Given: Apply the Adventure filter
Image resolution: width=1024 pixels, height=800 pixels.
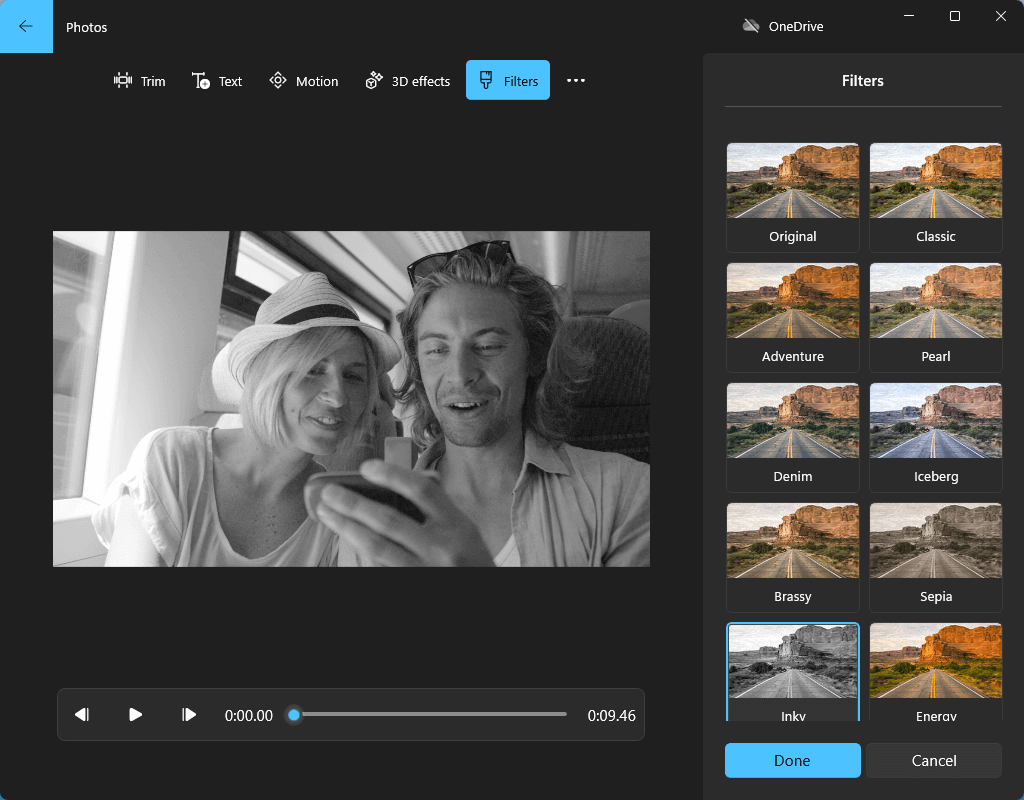Looking at the screenshot, I should click(793, 317).
